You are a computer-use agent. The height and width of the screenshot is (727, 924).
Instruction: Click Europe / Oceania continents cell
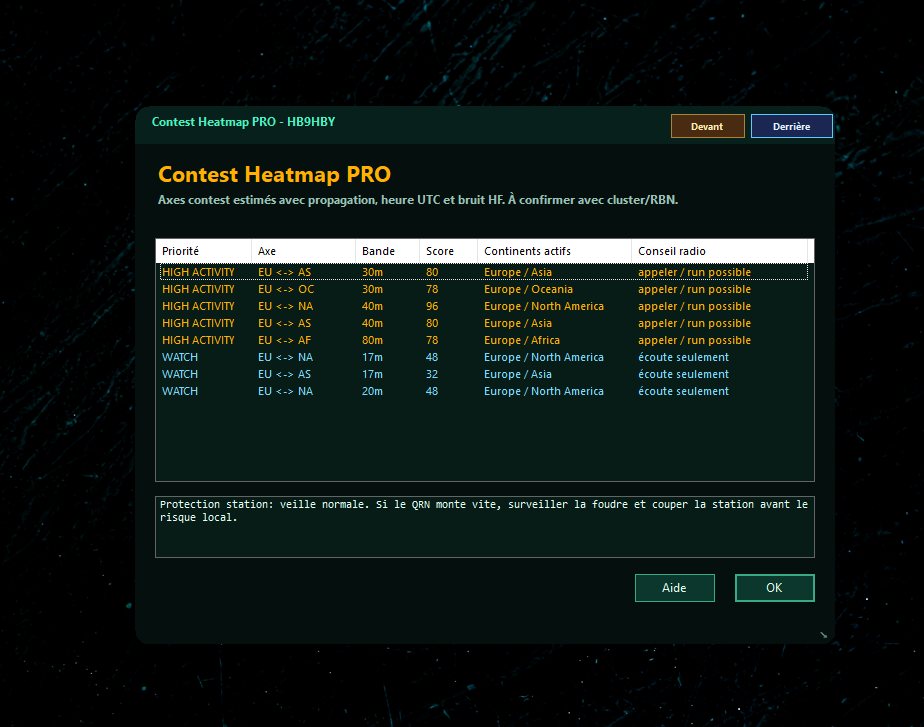(529, 289)
